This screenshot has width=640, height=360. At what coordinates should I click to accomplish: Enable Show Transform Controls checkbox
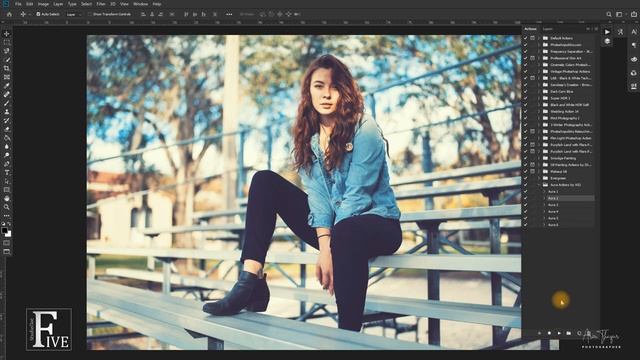click(x=90, y=14)
